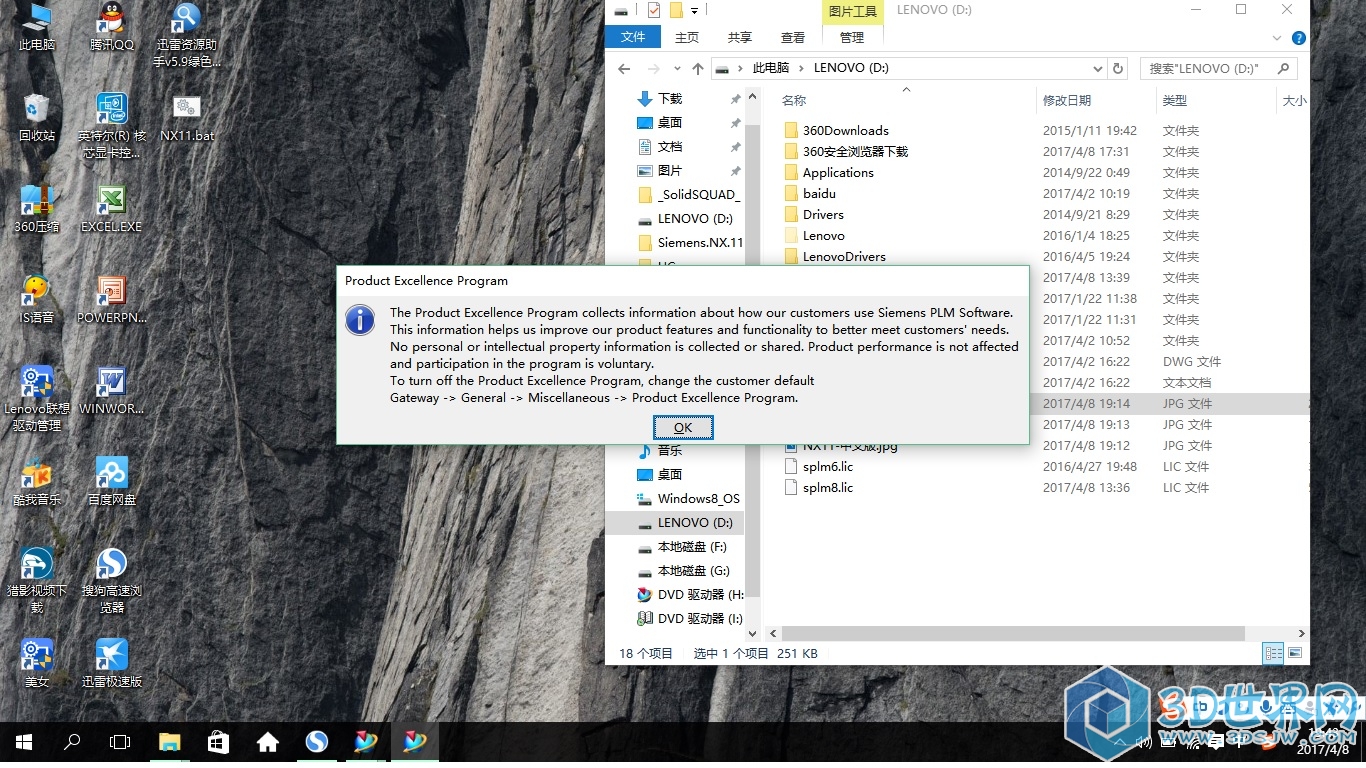
Task: Open the 腾讯QQ desktop icon
Action: coord(112,27)
